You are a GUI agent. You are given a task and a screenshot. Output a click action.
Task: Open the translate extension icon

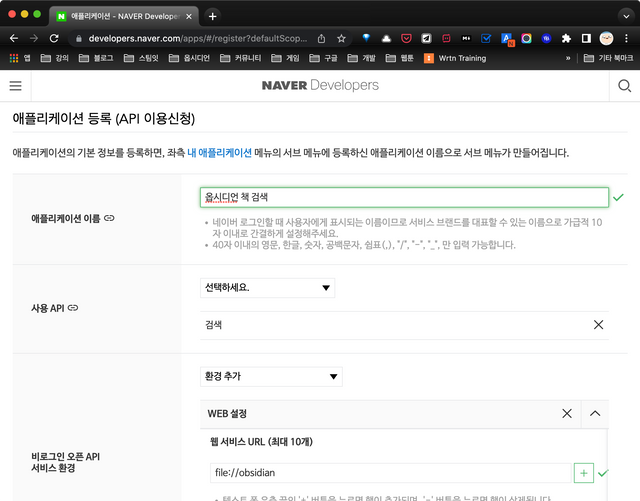pyautogui.click(x=507, y=39)
